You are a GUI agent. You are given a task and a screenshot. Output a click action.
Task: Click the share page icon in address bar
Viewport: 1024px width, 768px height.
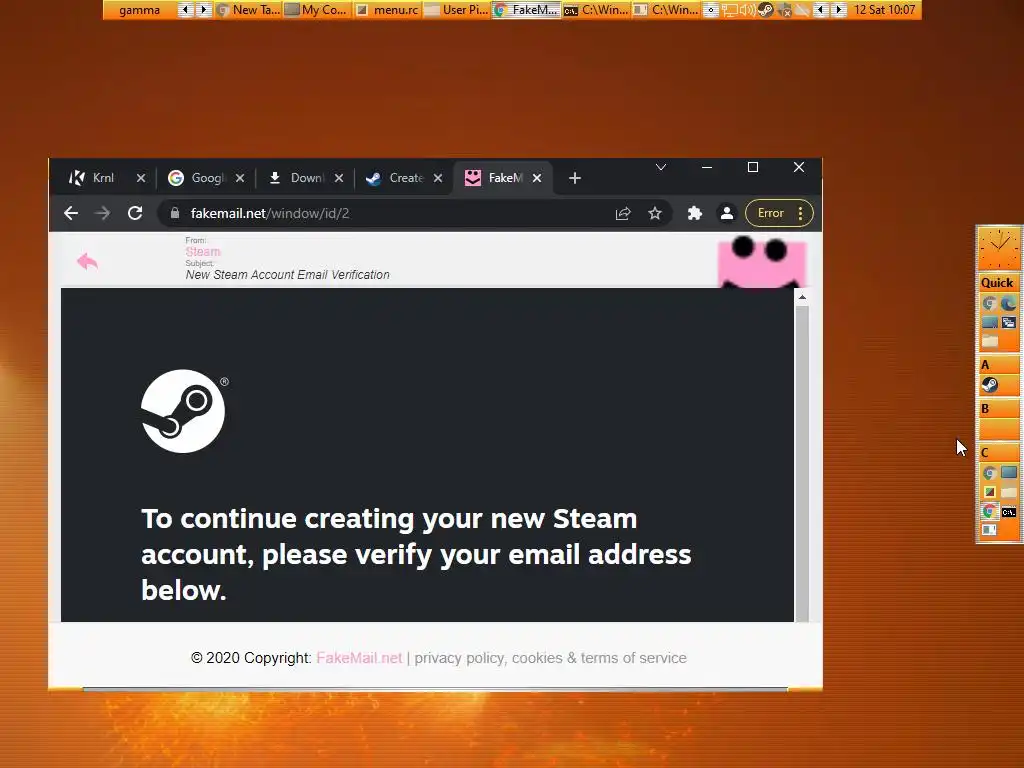pyautogui.click(x=623, y=213)
